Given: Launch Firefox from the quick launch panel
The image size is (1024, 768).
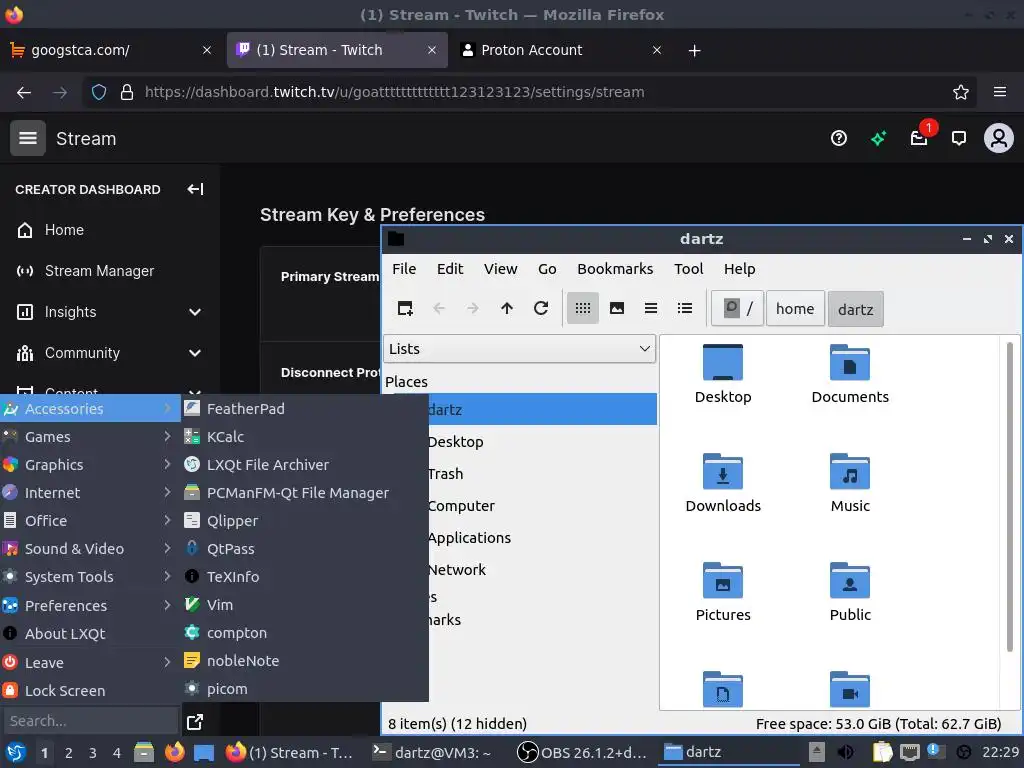Looking at the screenshot, I should pyautogui.click(x=174, y=752).
